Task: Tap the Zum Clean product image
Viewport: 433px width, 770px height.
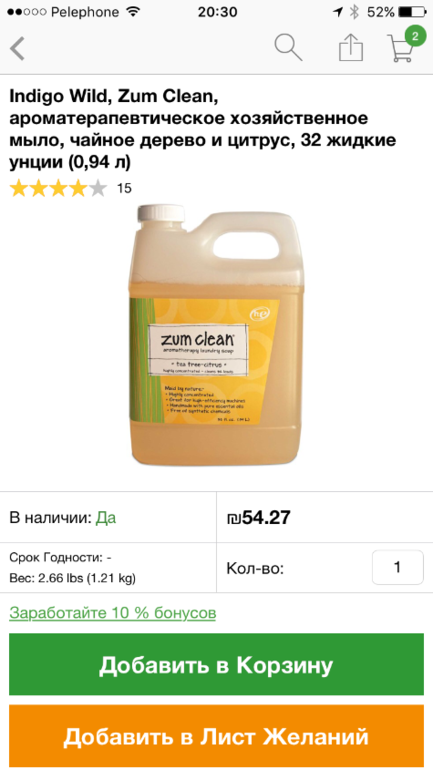Action: (x=215, y=335)
